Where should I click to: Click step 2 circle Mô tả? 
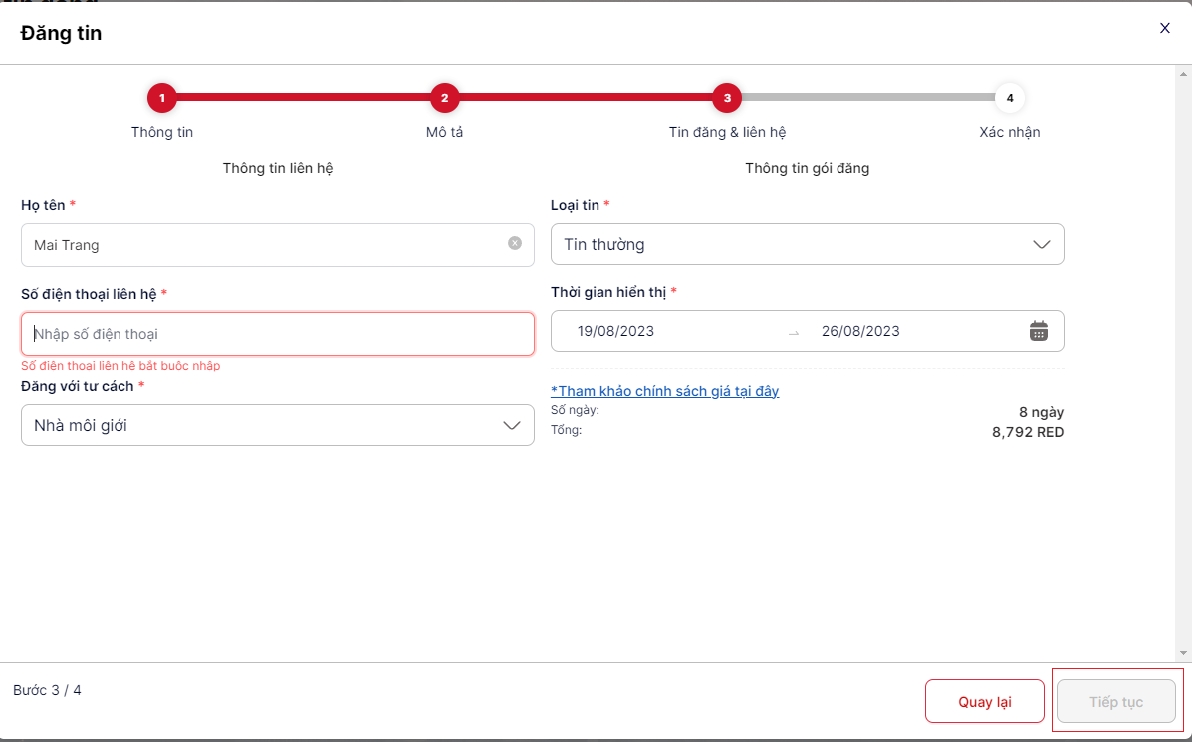click(444, 98)
